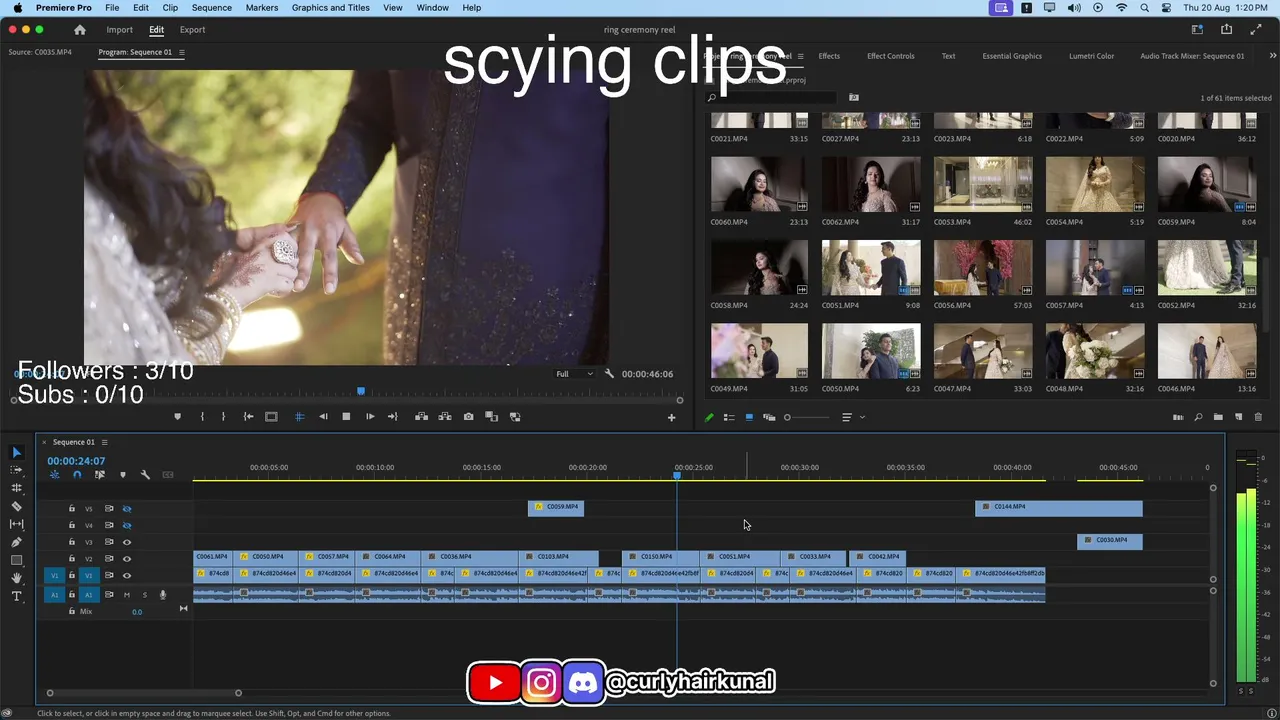Image resolution: width=1280 pixels, height=720 pixels.
Task: Toggle Snap in the timeline
Action: click(x=77, y=475)
